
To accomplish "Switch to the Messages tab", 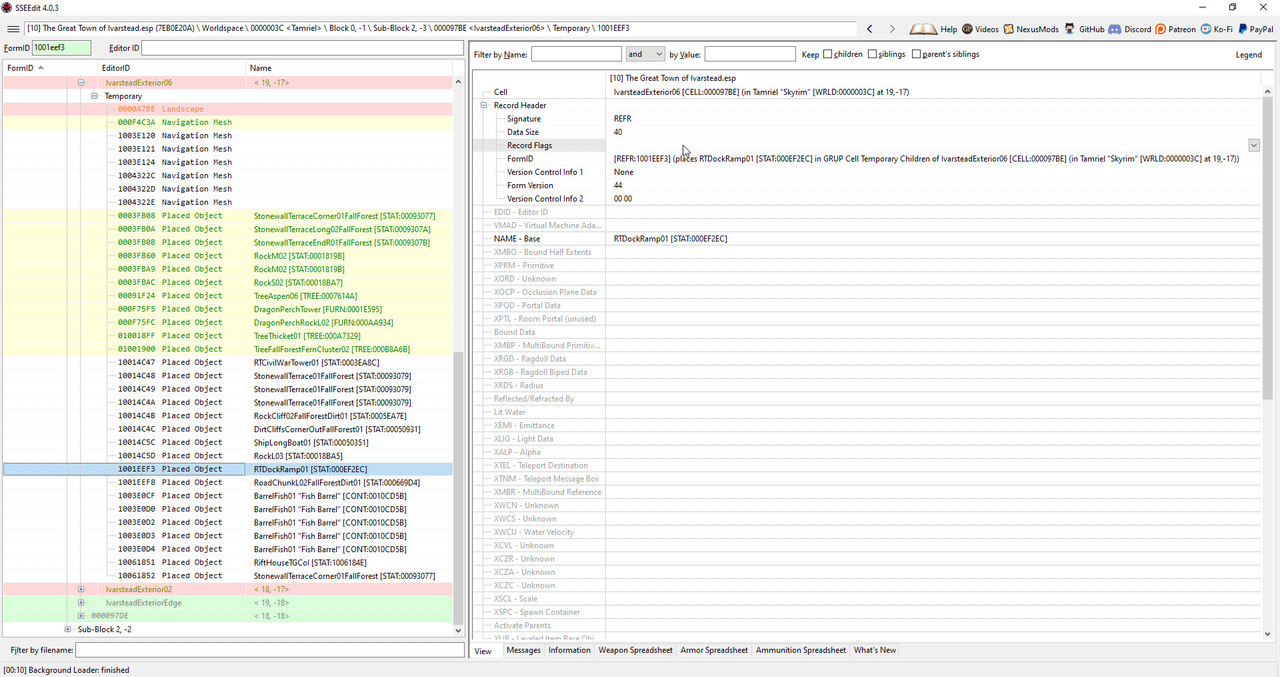I will tap(523, 650).
